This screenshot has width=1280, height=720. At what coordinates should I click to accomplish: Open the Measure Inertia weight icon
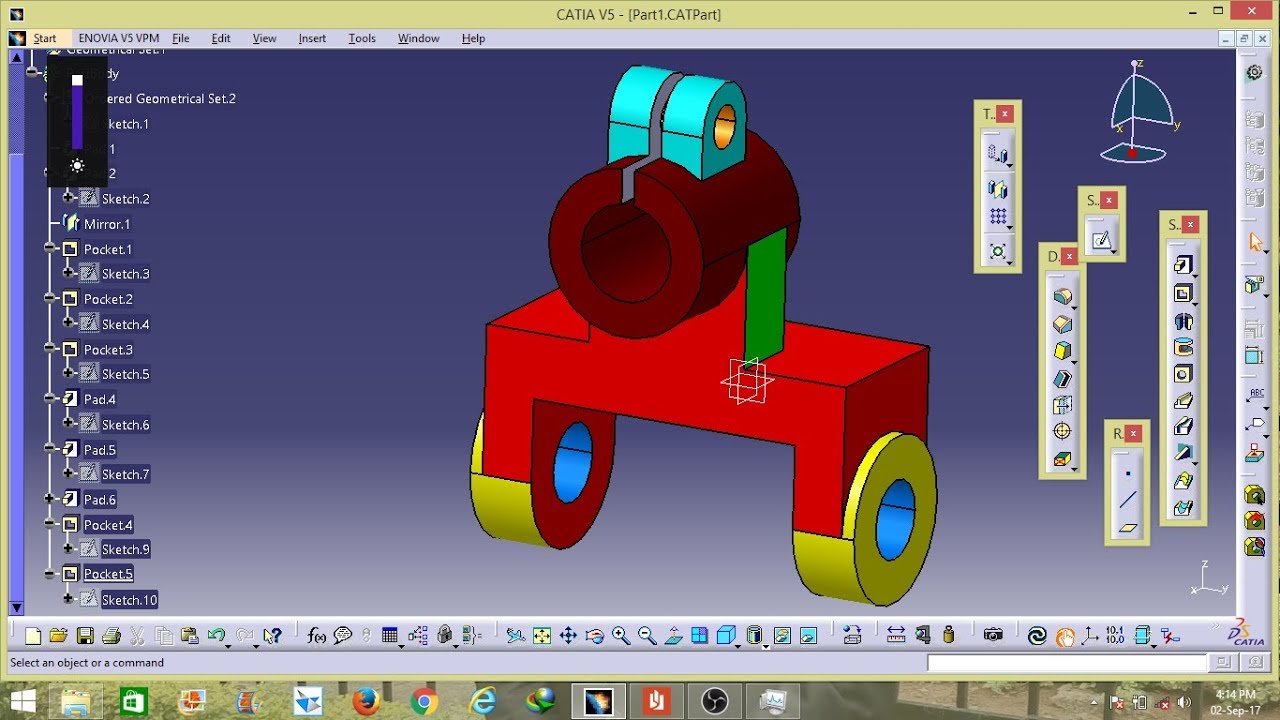tap(948, 635)
